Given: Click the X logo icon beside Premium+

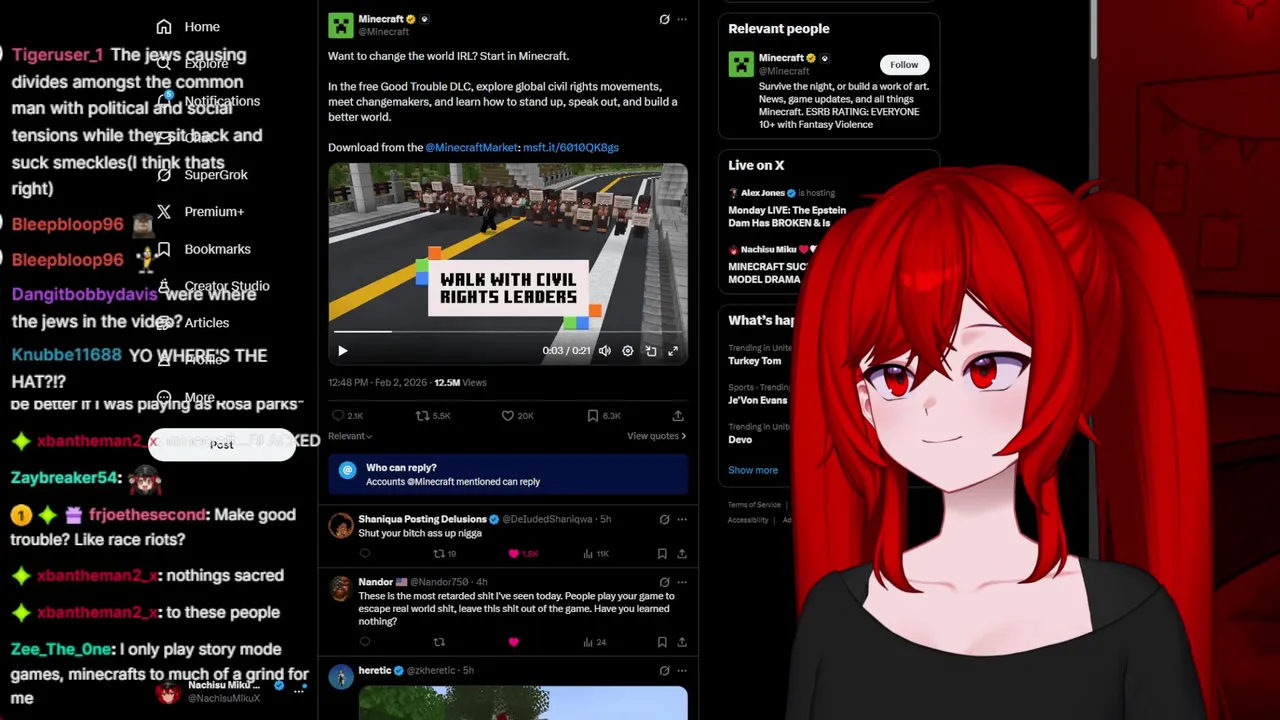Looking at the screenshot, I should tap(164, 212).
